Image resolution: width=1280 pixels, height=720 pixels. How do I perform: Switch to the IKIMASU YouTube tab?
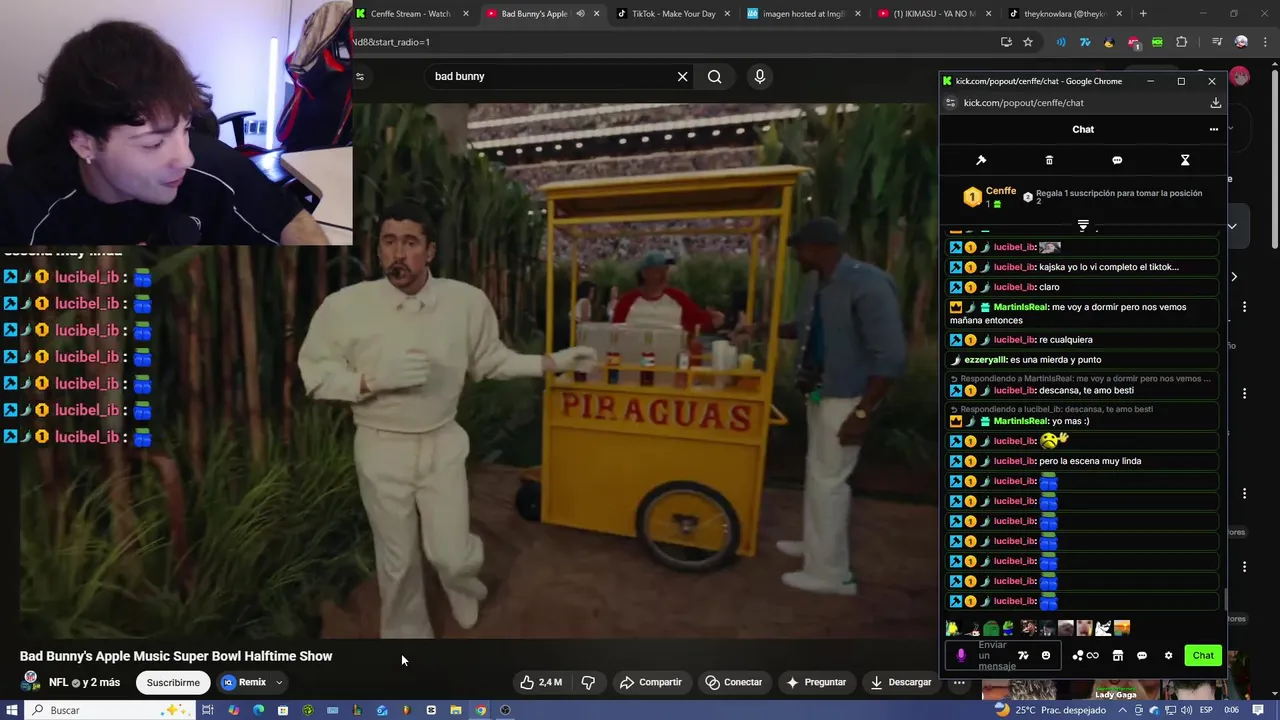click(933, 13)
